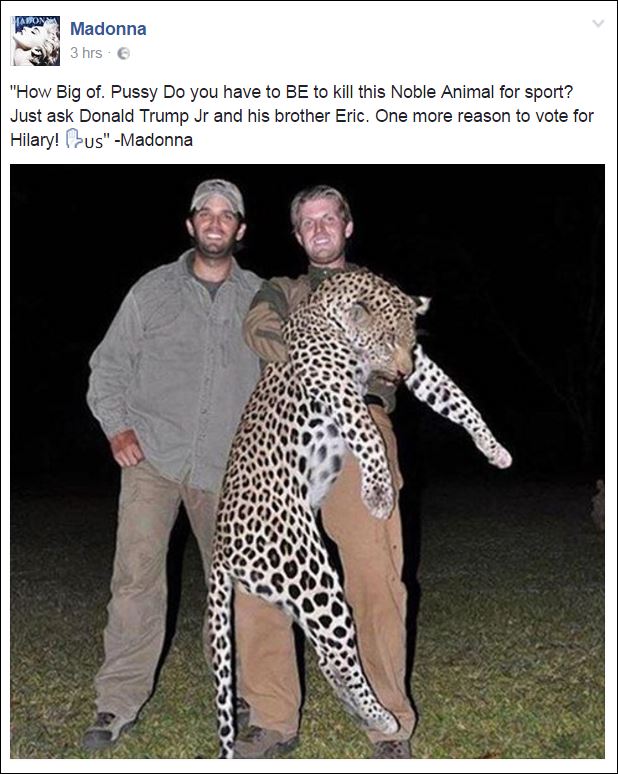This screenshot has width=618, height=774.
Task: Click the emoji icon after "Hilary!"
Action: 73,140
